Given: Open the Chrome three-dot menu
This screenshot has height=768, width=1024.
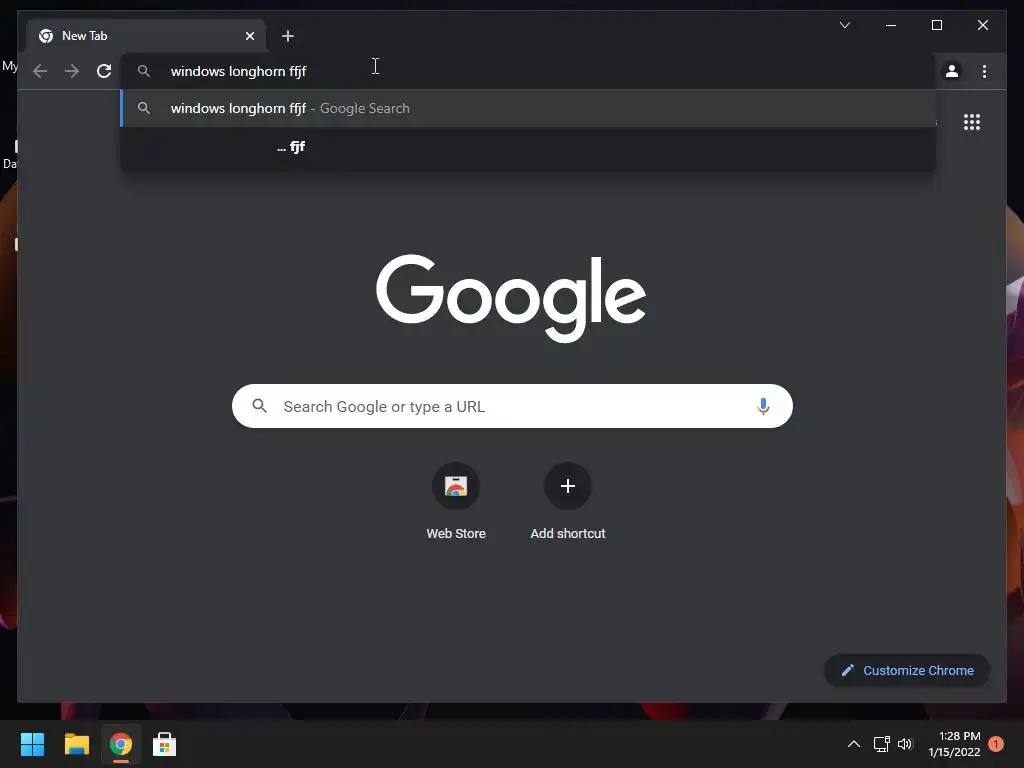Looking at the screenshot, I should click(984, 71).
